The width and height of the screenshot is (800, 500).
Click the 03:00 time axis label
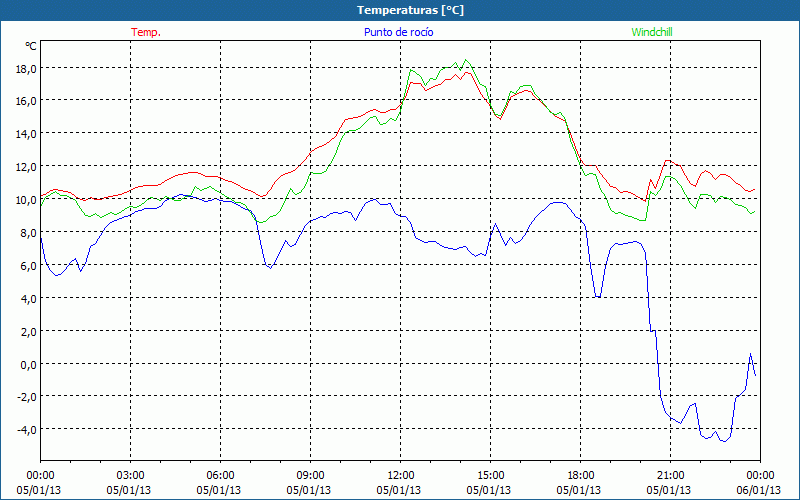[131, 476]
